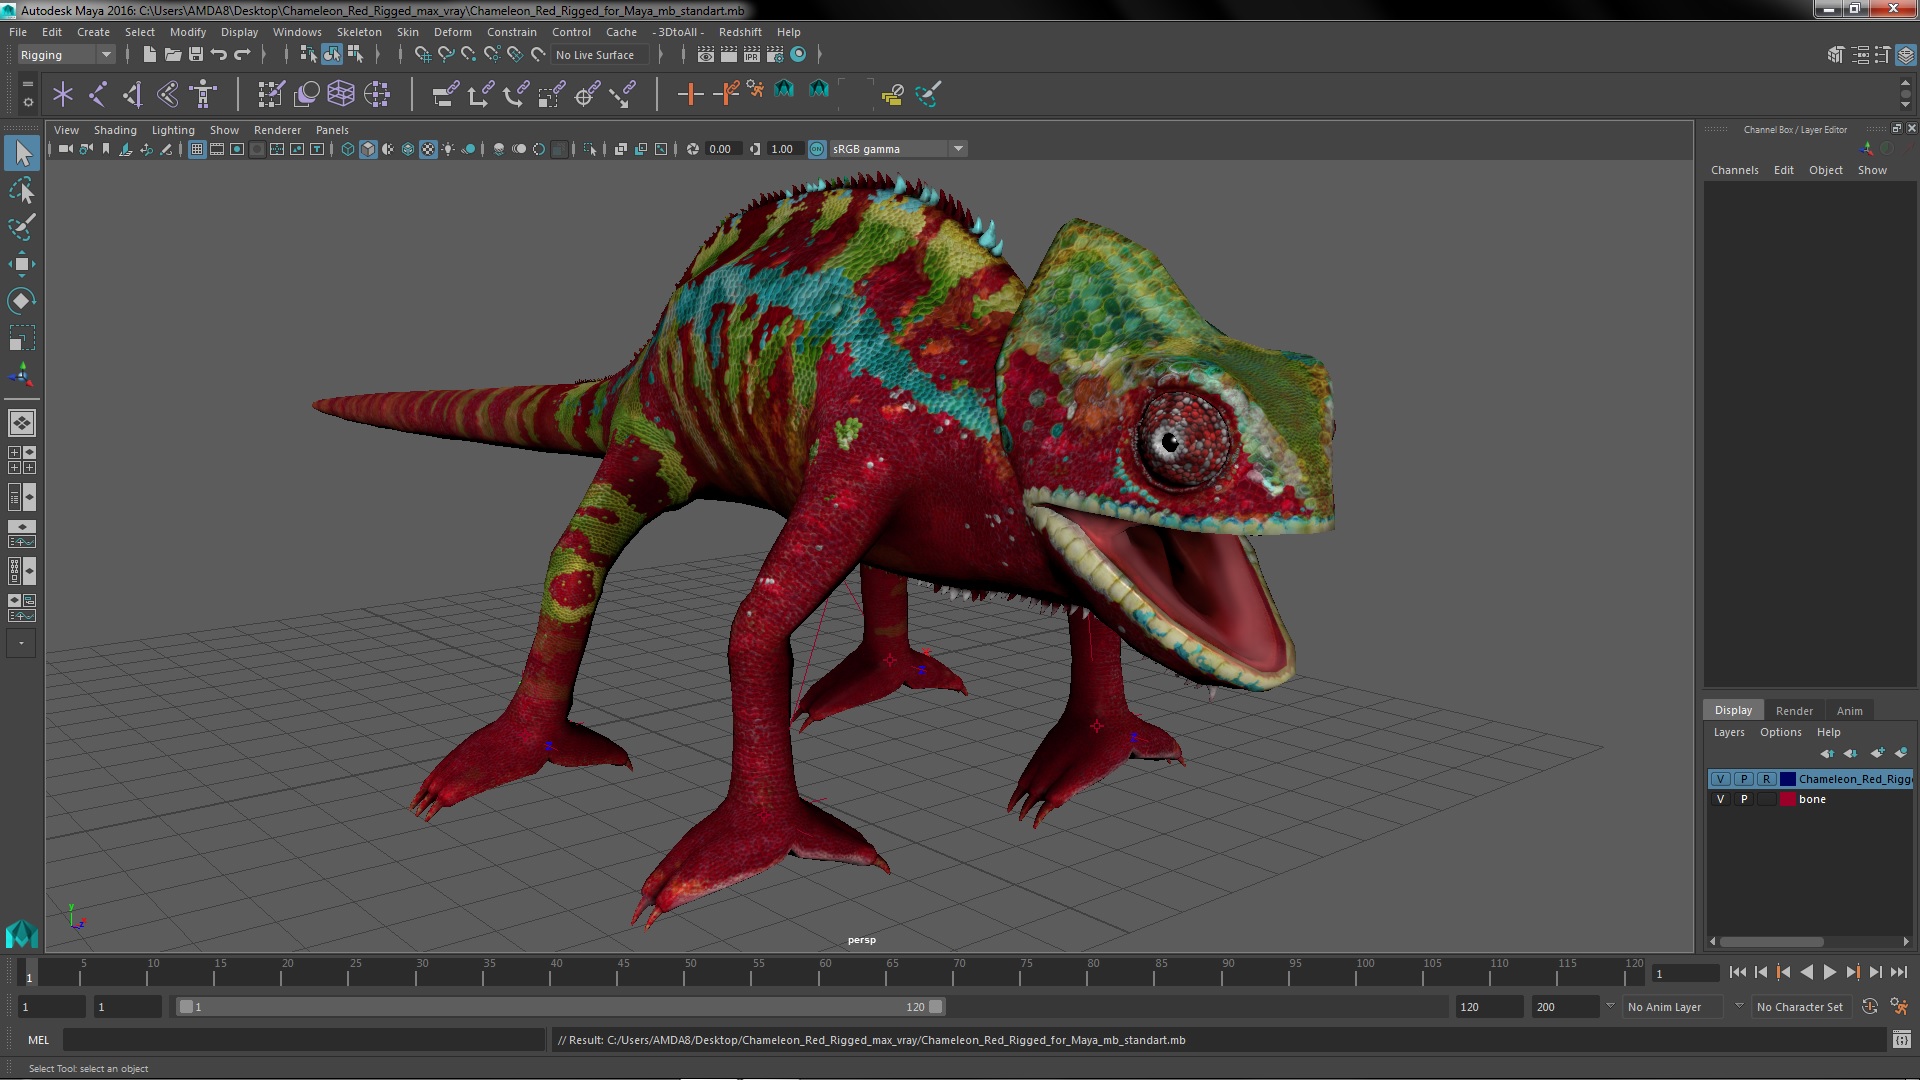The height and width of the screenshot is (1080, 1920).
Task: Open the Shading viewport menu
Action: click(115, 130)
